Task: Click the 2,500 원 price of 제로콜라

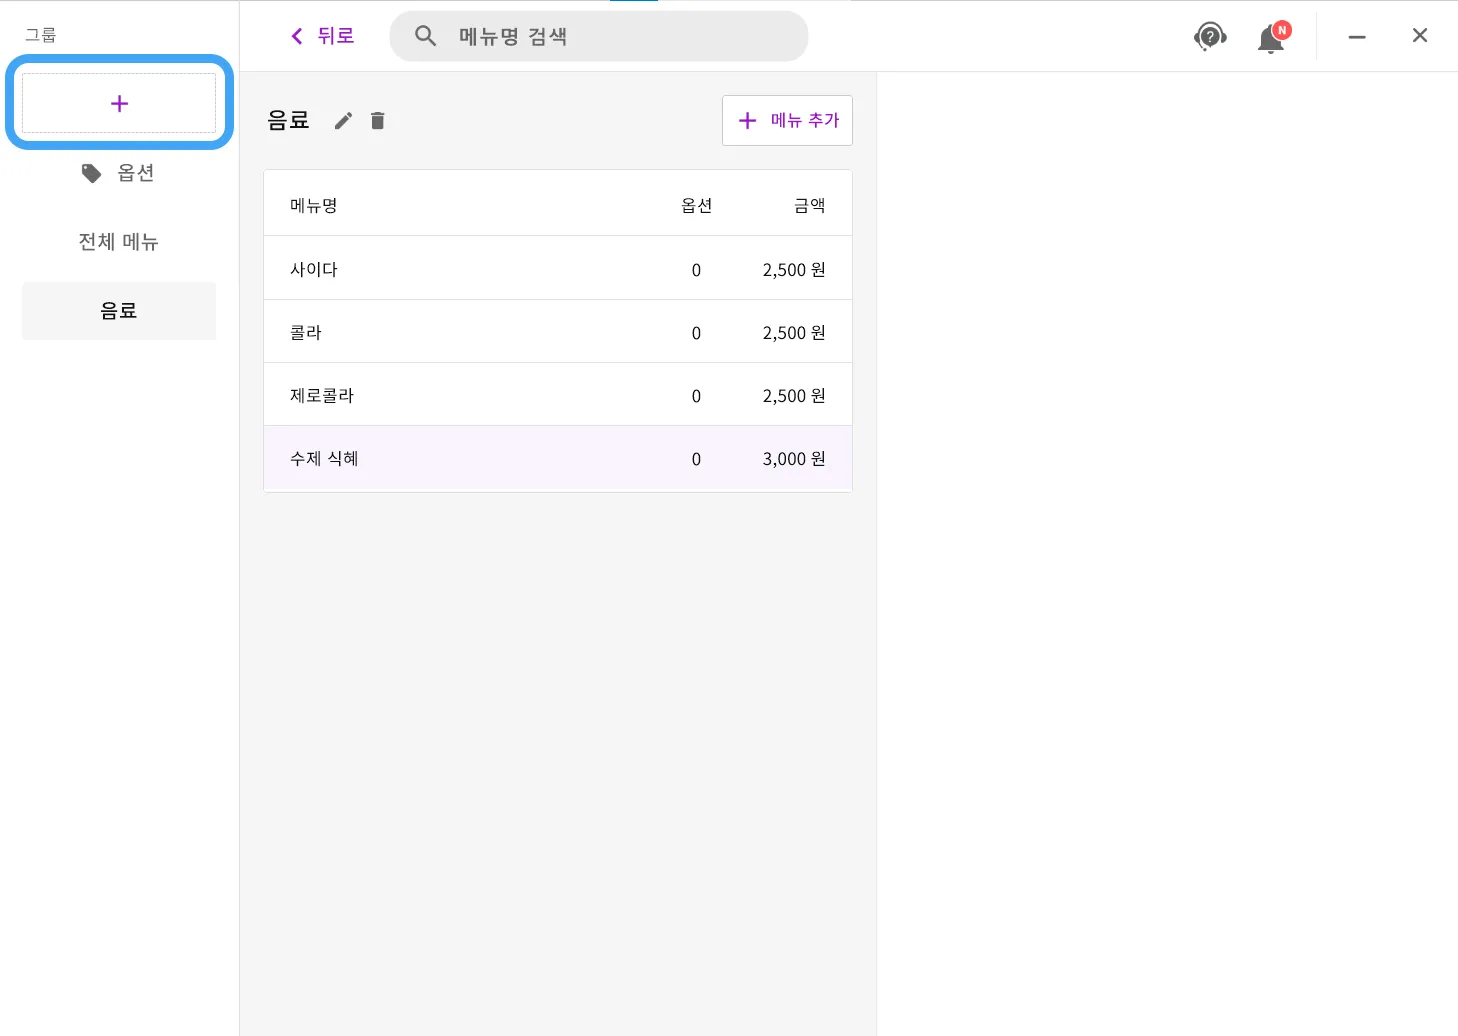Action: pos(794,396)
